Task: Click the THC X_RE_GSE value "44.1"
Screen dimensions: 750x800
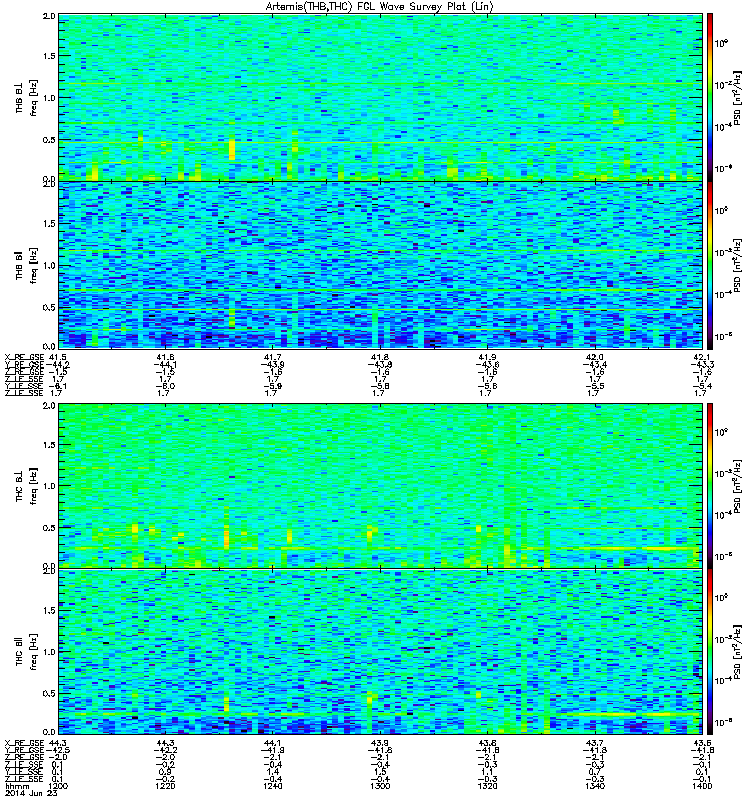Action: 273,743
